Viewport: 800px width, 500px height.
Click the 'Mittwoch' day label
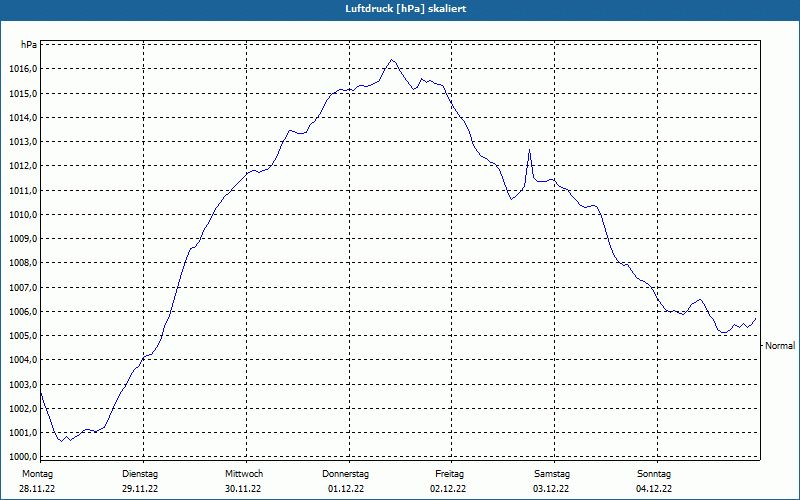(x=244, y=474)
